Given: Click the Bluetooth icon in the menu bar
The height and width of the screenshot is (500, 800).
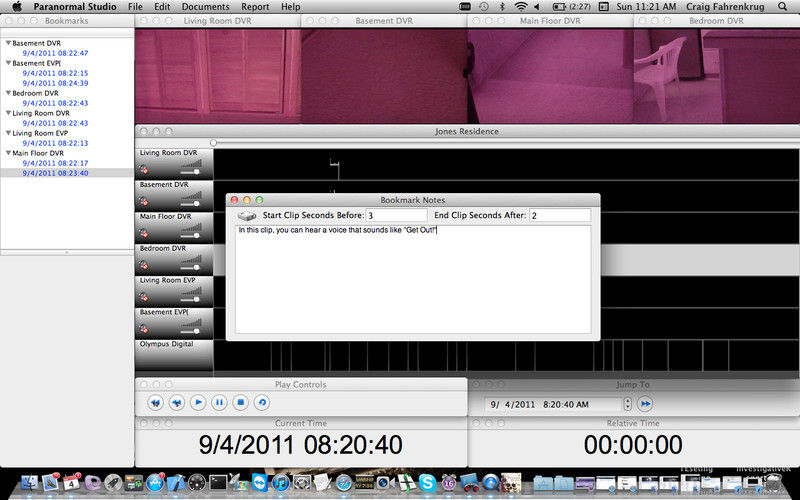Looking at the screenshot, I should [x=502, y=7].
